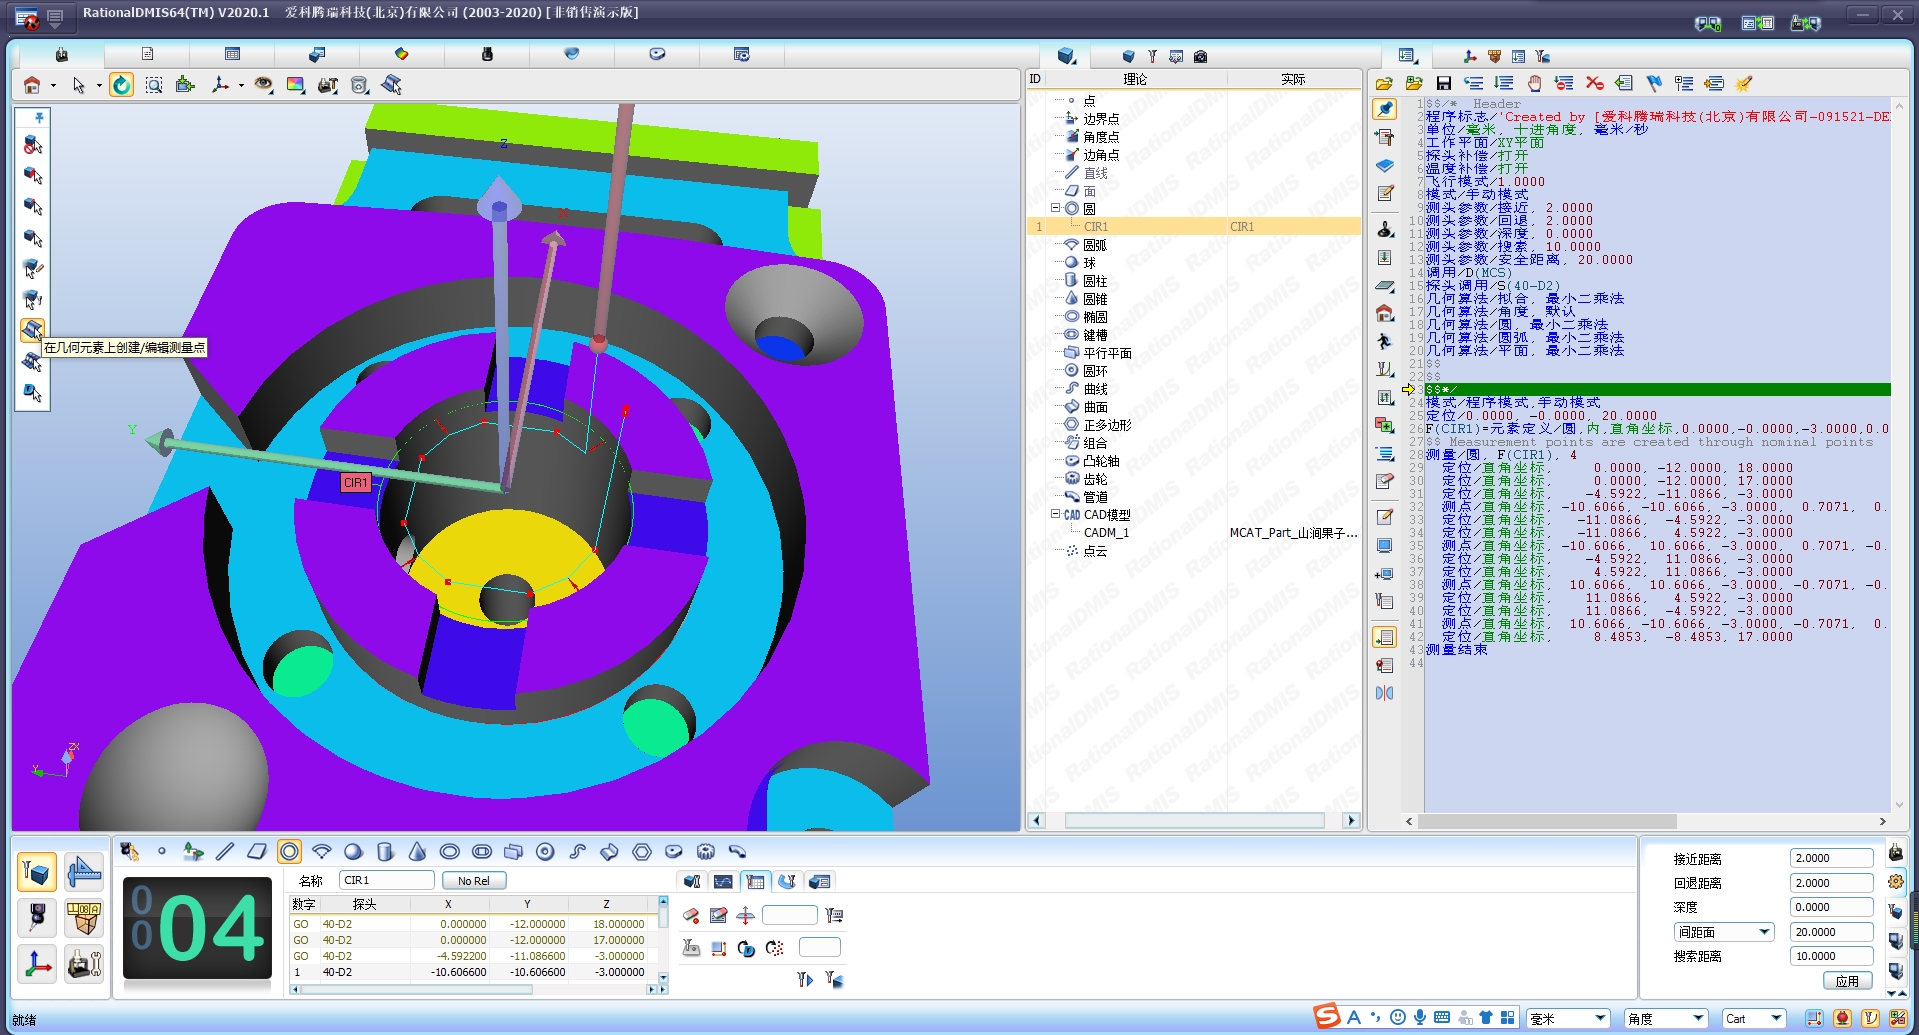Click the 应用 apply button

(1846, 981)
